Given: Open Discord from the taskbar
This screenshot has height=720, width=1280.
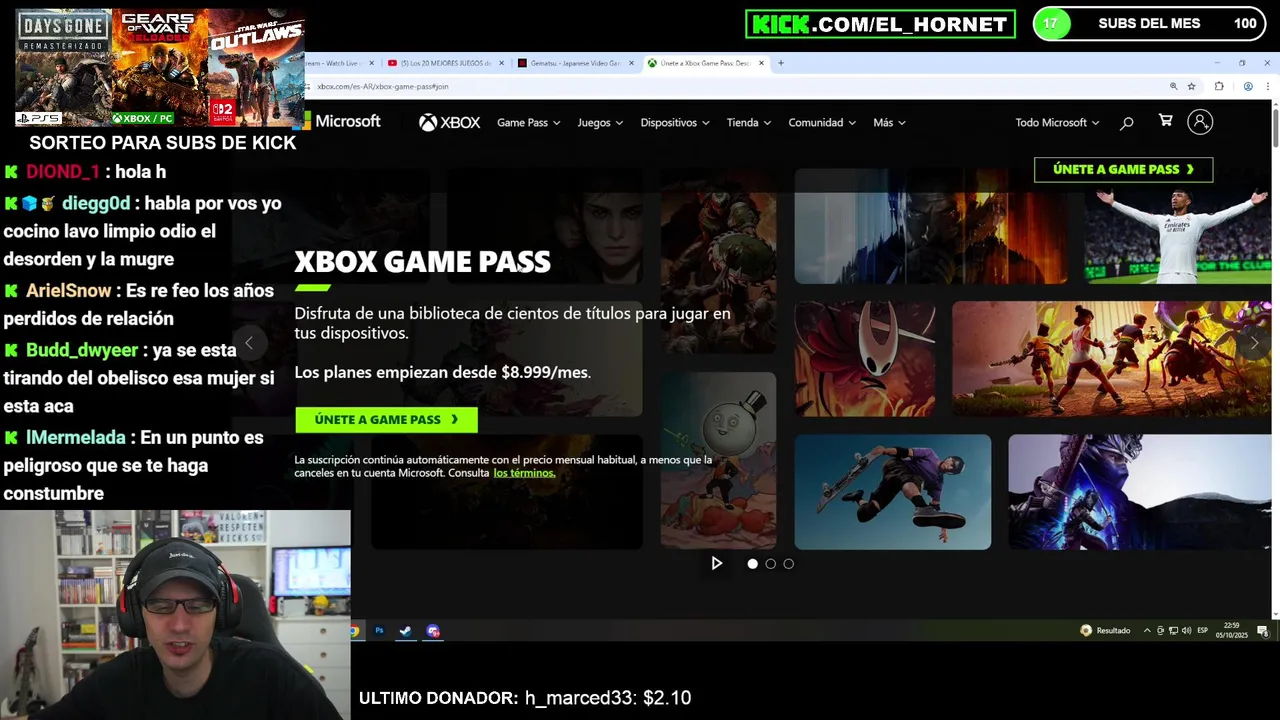Looking at the screenshot, I should tap(433, 631).
